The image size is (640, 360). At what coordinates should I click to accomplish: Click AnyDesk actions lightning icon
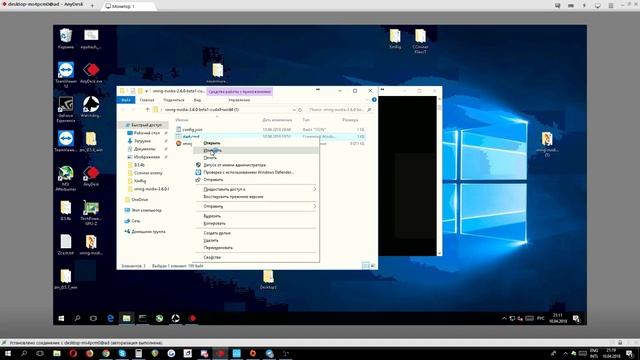[584, 5]
